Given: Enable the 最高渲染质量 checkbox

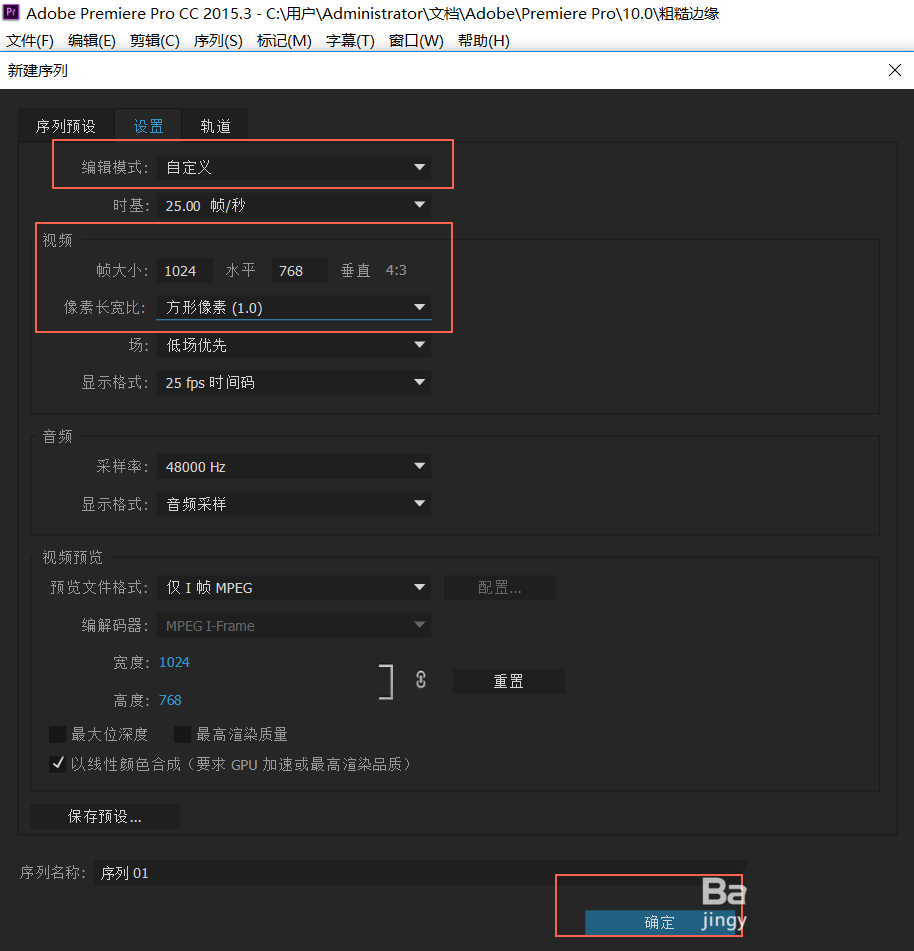Looking at the screenshot, I should pos(182,733).
